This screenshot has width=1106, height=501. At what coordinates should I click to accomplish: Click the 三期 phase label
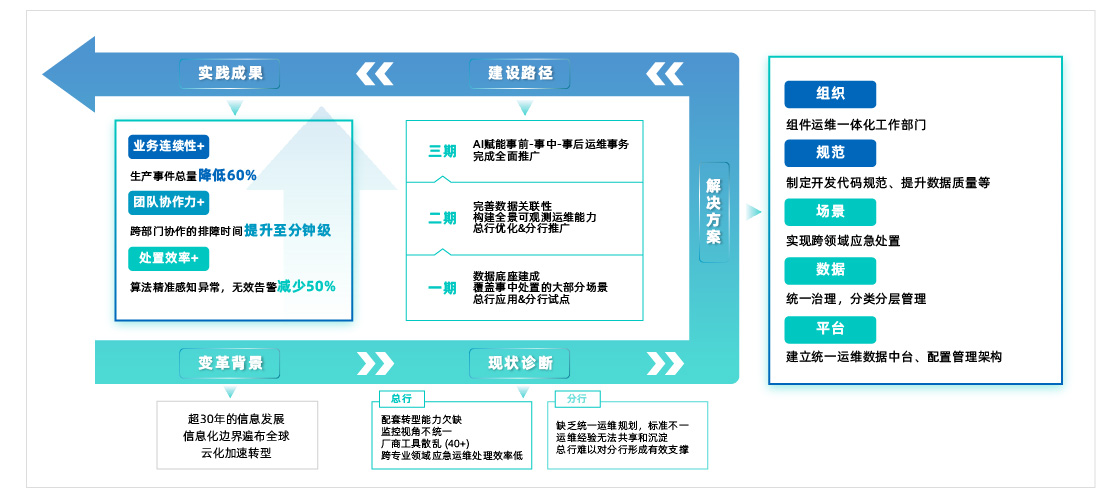[x=442, y=151]
